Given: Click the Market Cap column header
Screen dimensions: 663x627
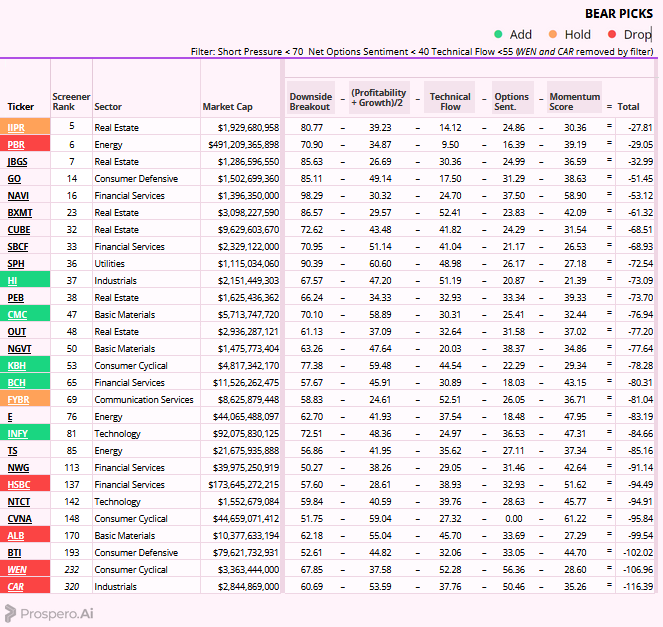Looking at the screenshot, I should pos(227,107).
